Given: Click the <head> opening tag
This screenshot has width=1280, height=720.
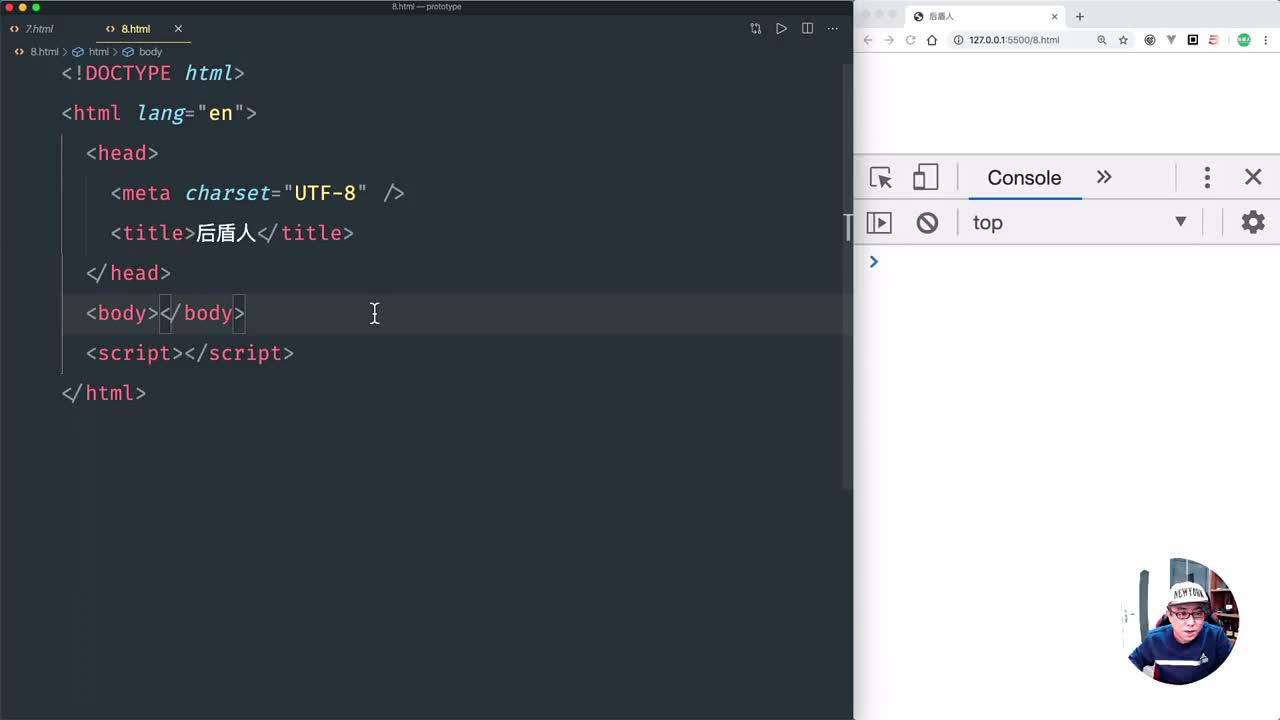Looking at the screenshot, I should point(122,153).
